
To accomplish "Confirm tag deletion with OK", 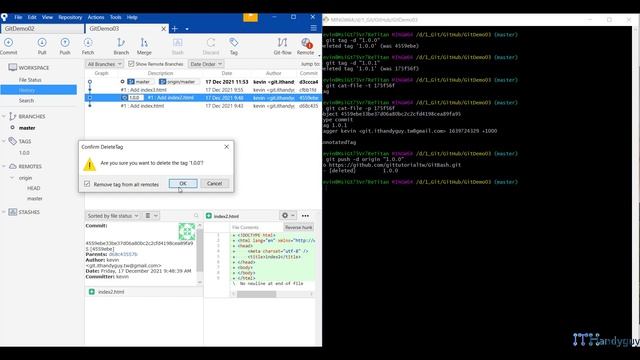I will point(183,184).
